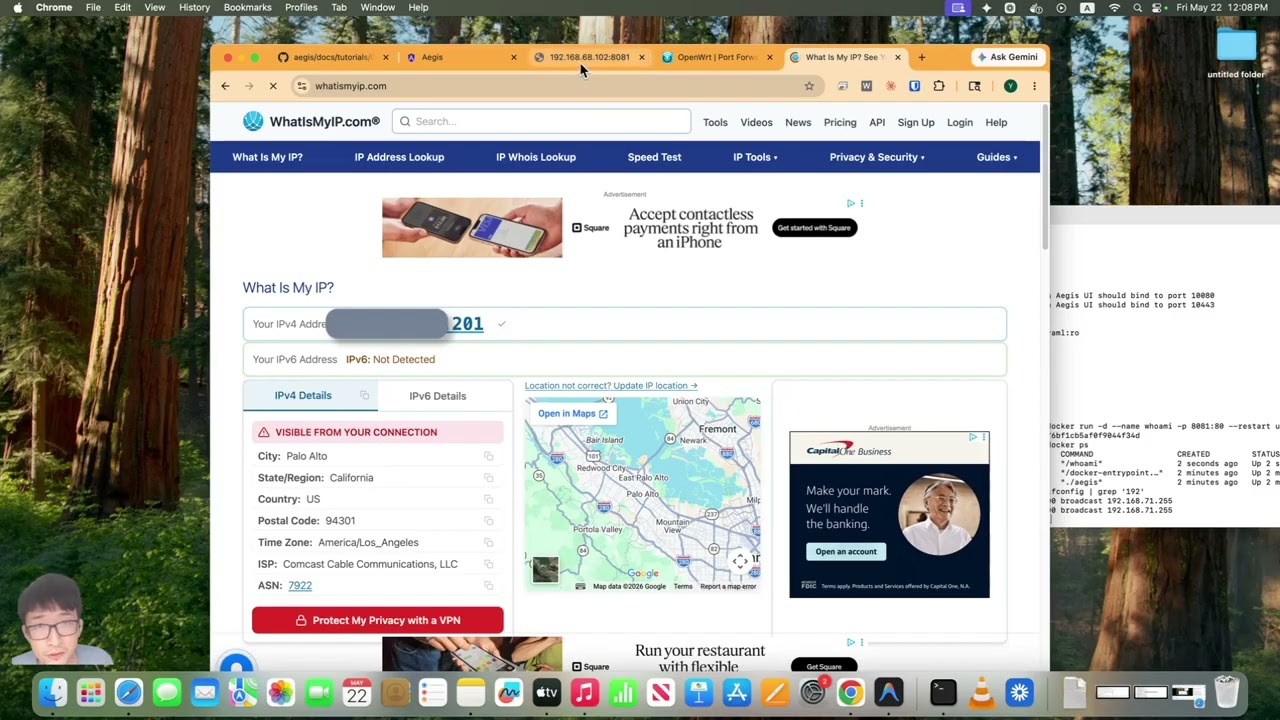Click the Login link
Screen dimensions: 1280x720
[959, 122]
